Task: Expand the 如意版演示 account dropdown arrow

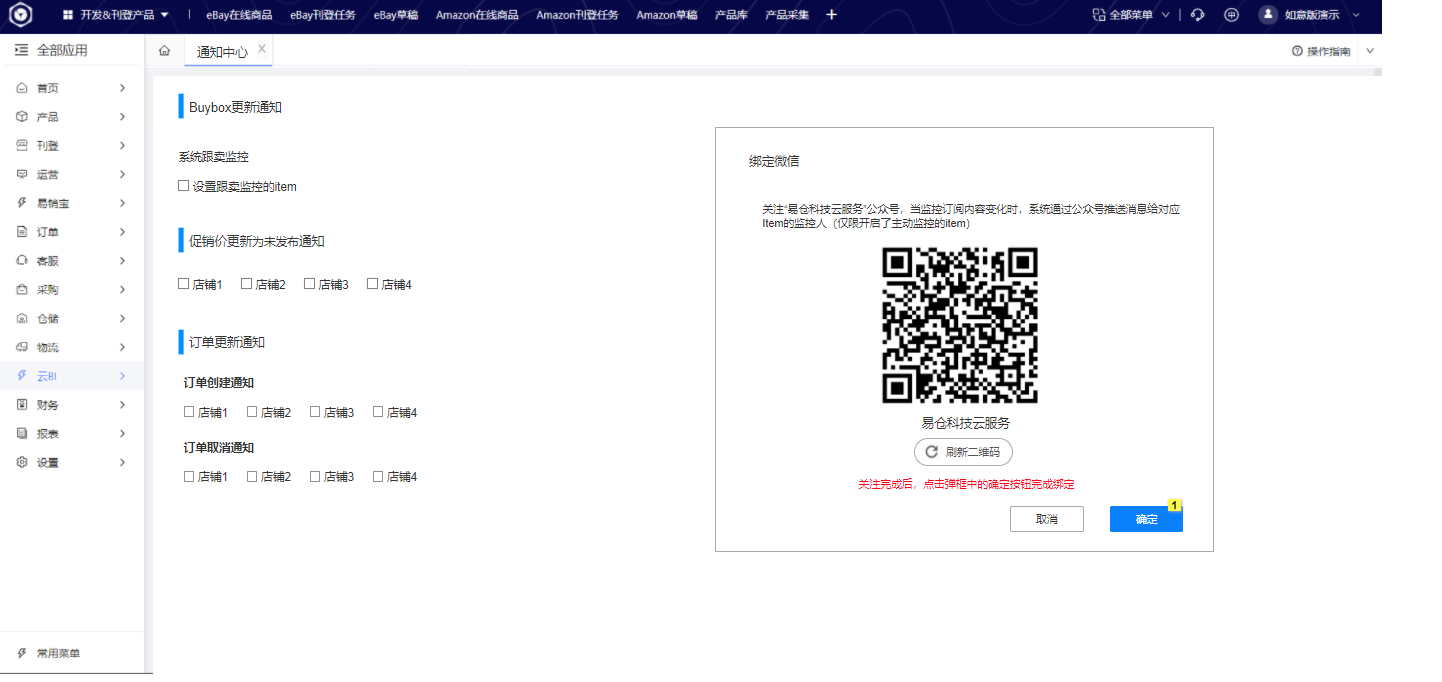Action: [1355, 15]
